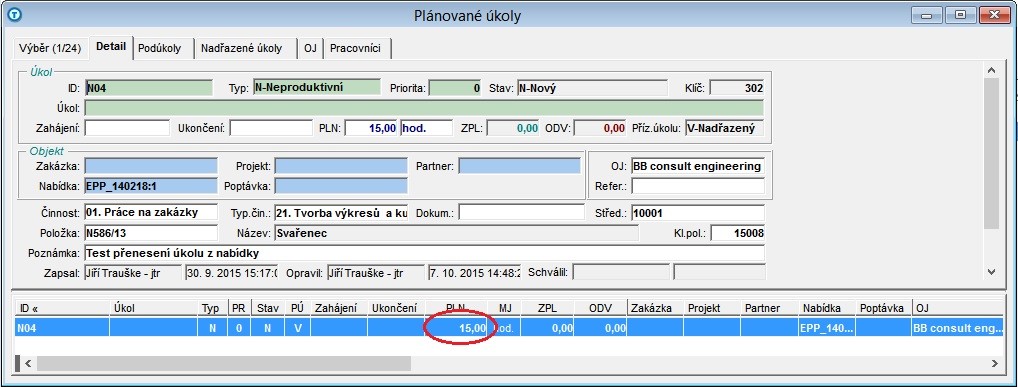The height and width of the screenshot is (387, 1018).
Task: Click the MJ column header
Action: pyautogui.click(x=504, y=308)
